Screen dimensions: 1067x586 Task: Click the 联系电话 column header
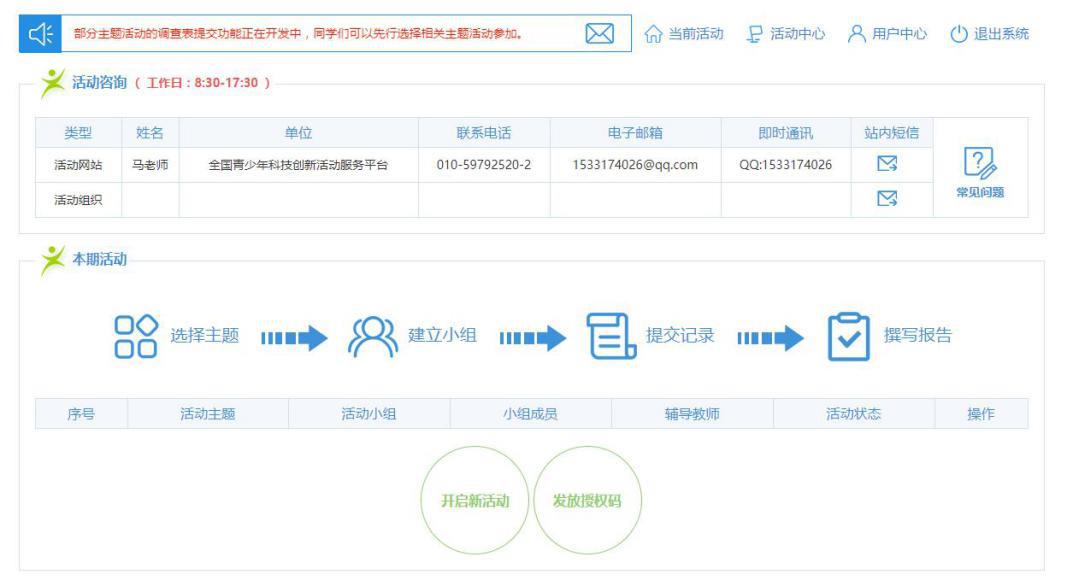pos(484,133)
